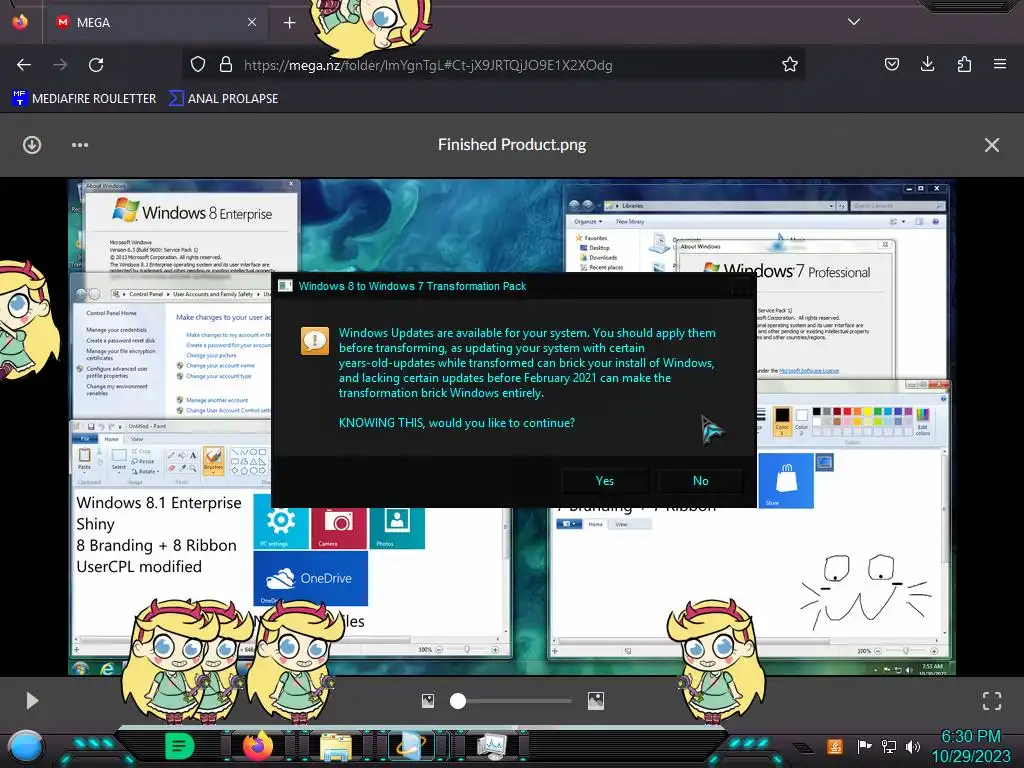The width and height of the screenshot is (1024, 768).
Task: Click the Java icon in the system tray
Action: click(835, 746)
